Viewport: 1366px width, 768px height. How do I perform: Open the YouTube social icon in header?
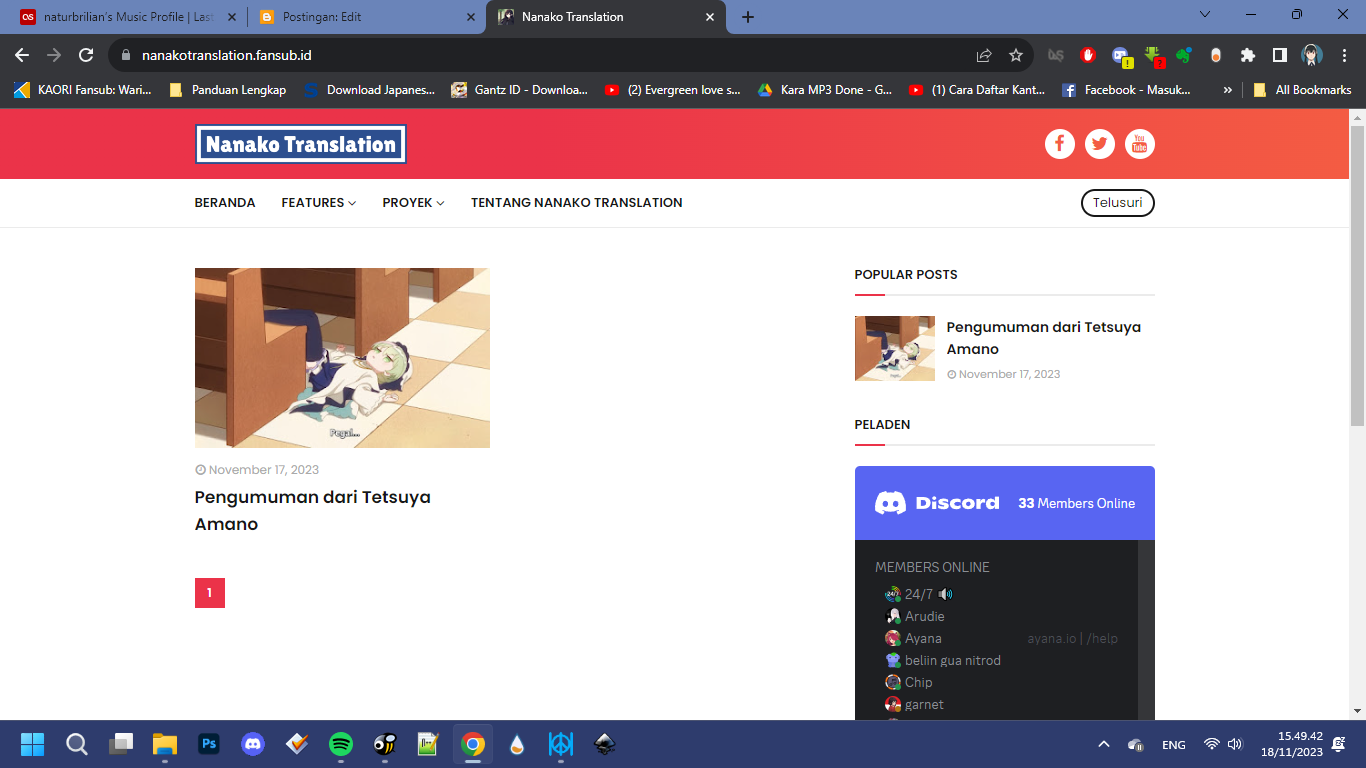point(1140,144)
